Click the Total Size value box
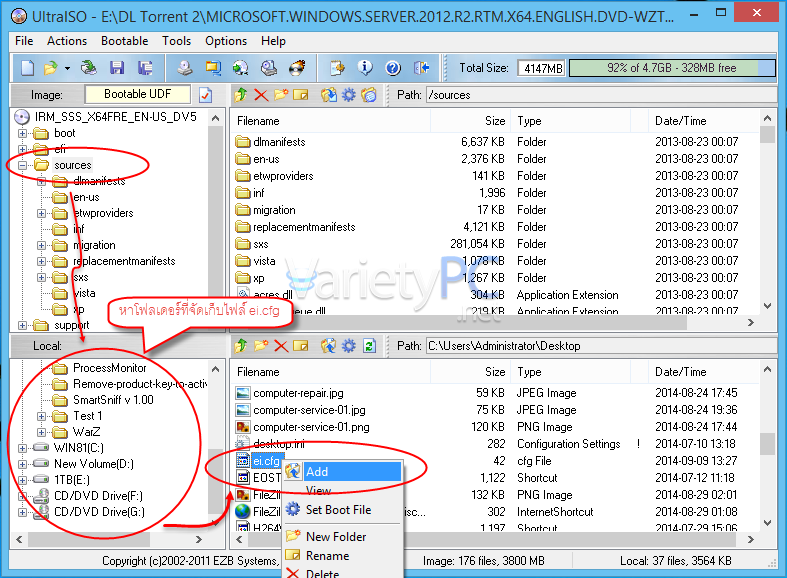 point(542,68)
